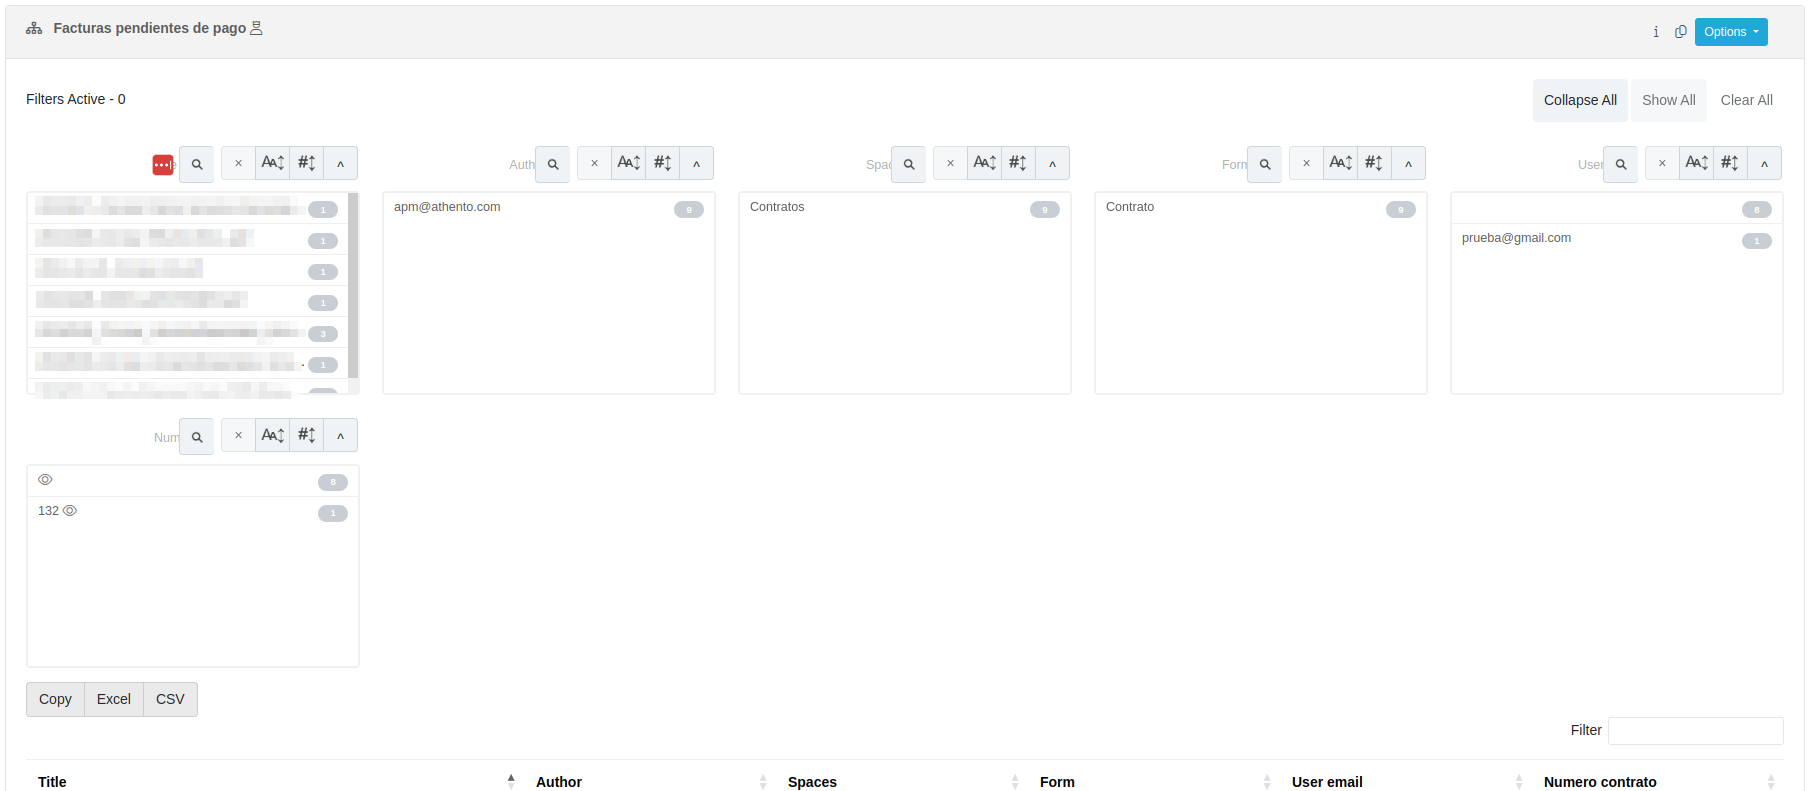
Task: Click the Collapse All button
Action: 1579,100
